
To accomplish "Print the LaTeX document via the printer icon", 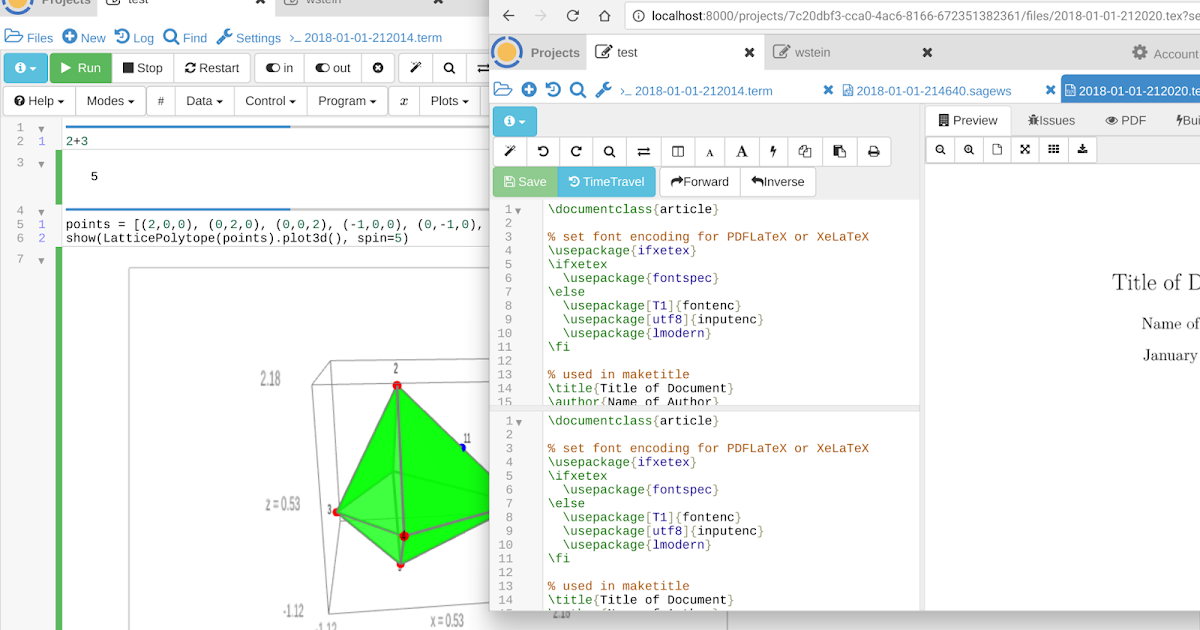I will (873, 150).
